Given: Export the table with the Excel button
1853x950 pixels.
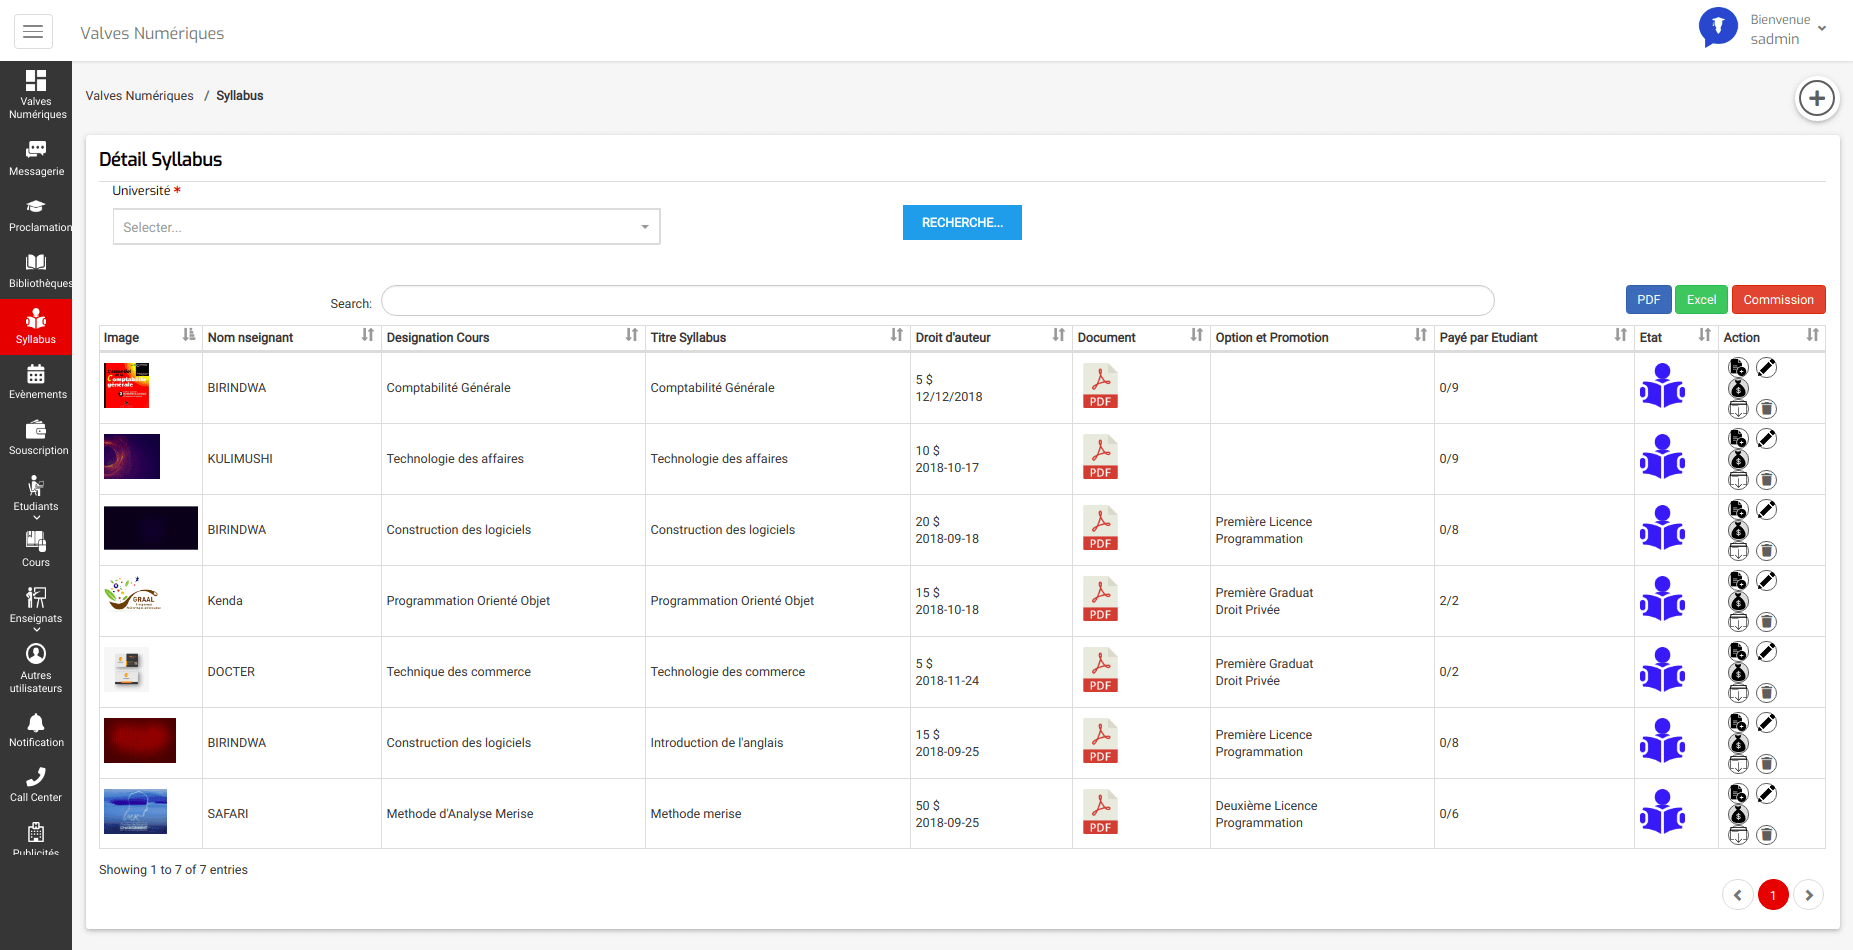Looking at the screenshot, I should [1701, 300].
